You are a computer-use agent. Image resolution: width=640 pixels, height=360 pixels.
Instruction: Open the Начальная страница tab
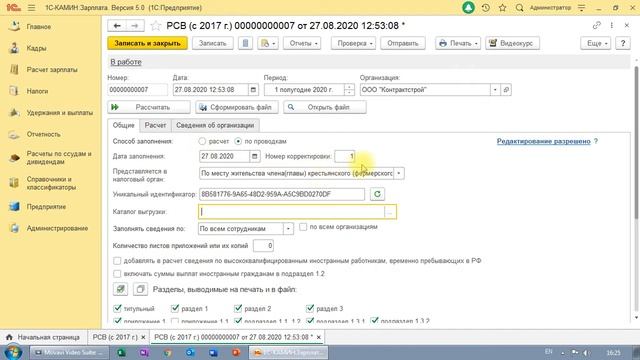43,337
